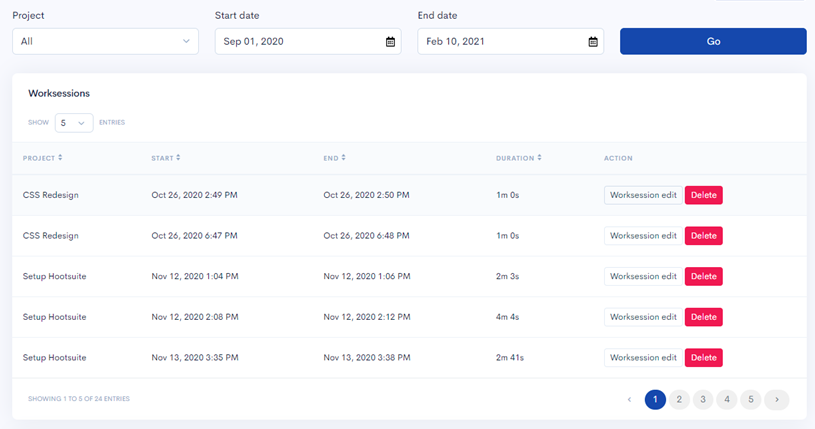This screenshot has width=815, height=429.
Task: Edit the Oct 26 6:47 PM worksession
Action: tap(643, 236)
